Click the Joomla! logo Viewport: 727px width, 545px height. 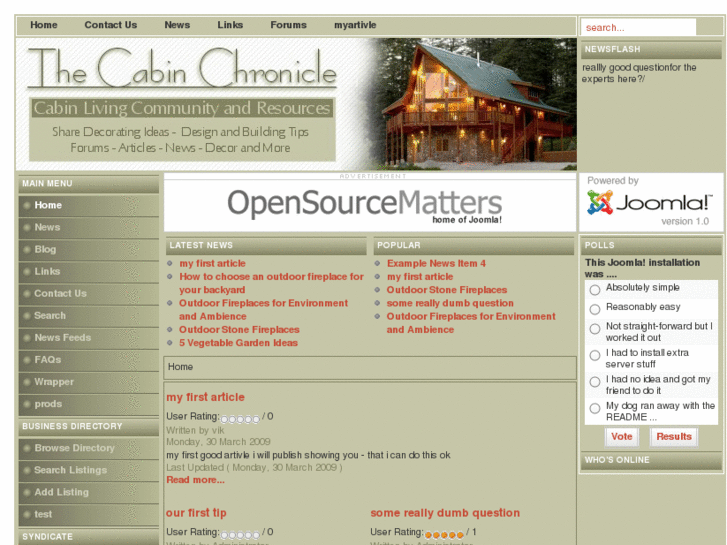pyautogui.click(x=649, y=203)
